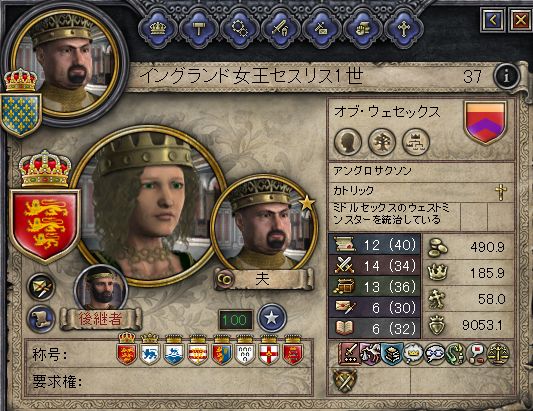Viewport: 533px width, 411px height.
Task: Click the round info button beside age 37
Action: [x=507, y=76]
